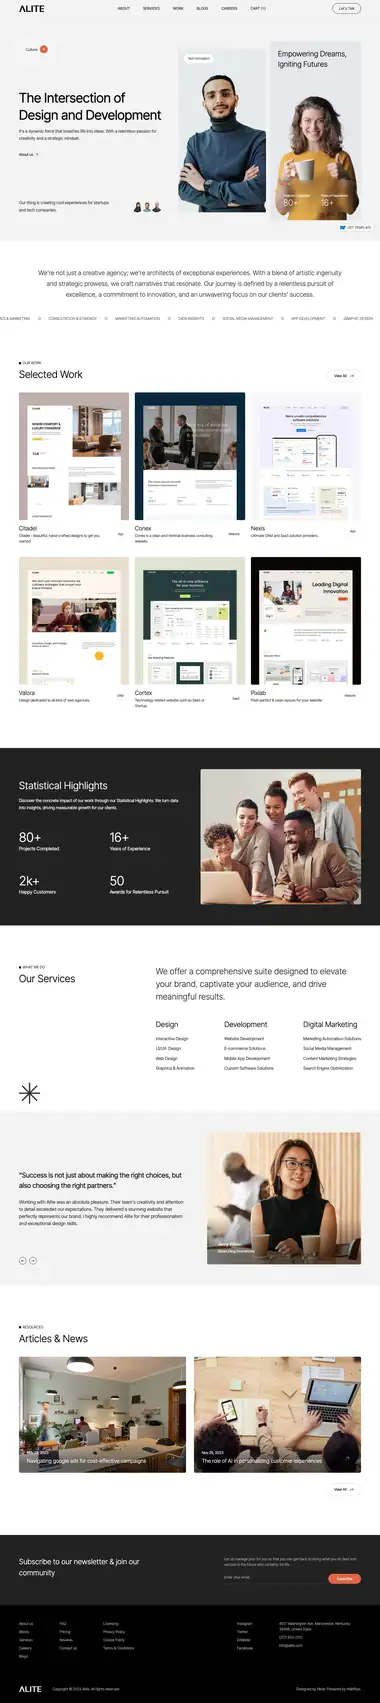Click the Privacy Policy footer link
The width and height of the screenshot is (380, 1703).
point(114,1632)
